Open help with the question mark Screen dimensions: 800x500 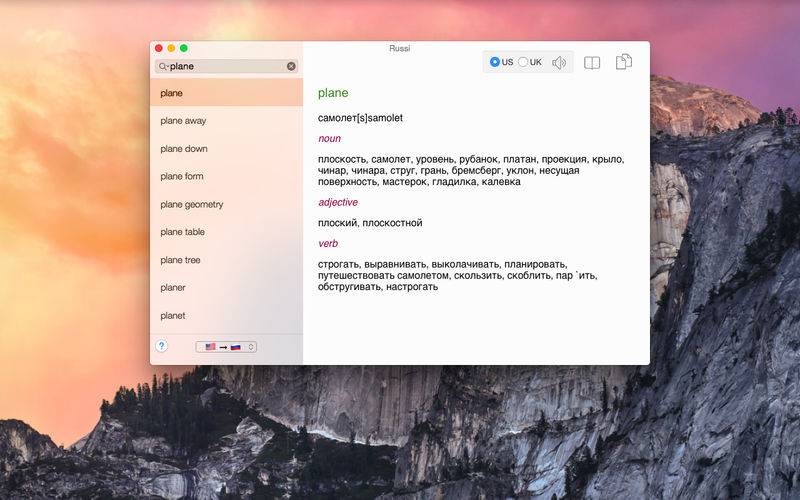(162, 346)
